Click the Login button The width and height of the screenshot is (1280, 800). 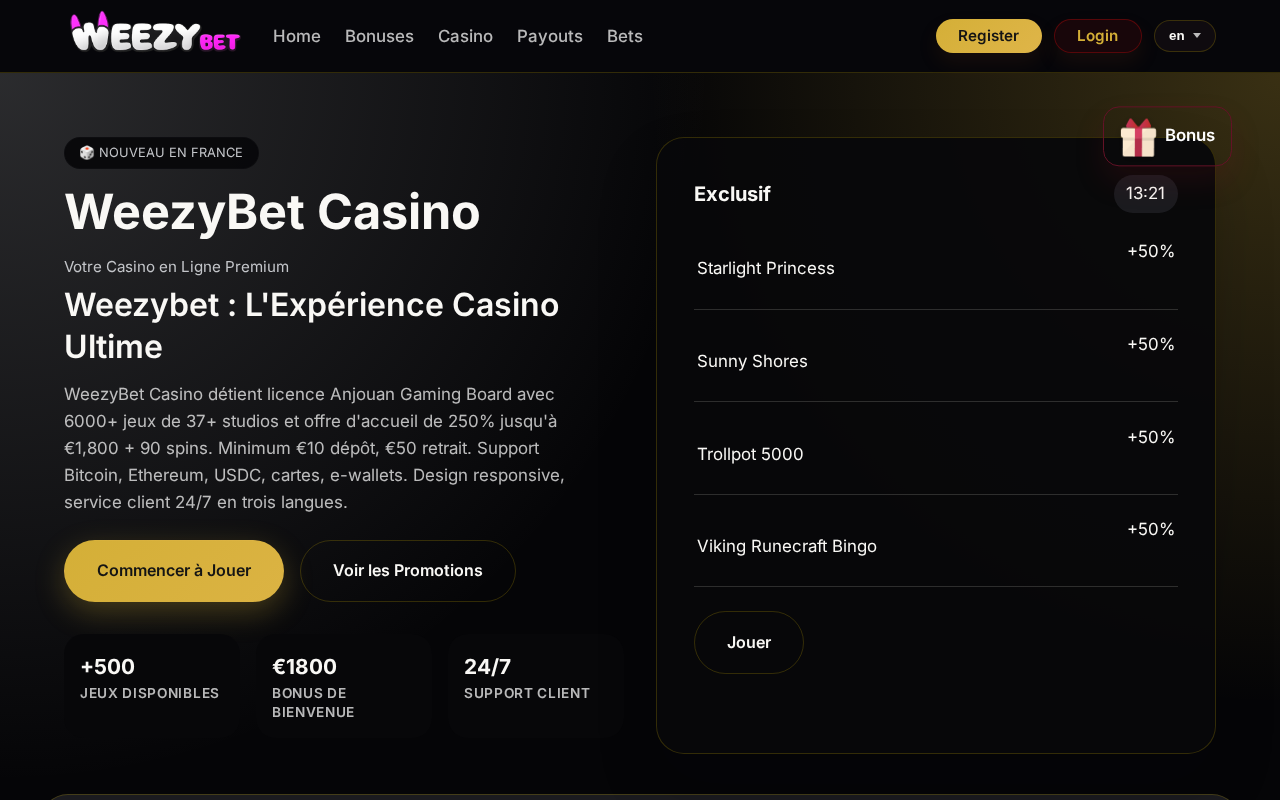point(1098,36)
